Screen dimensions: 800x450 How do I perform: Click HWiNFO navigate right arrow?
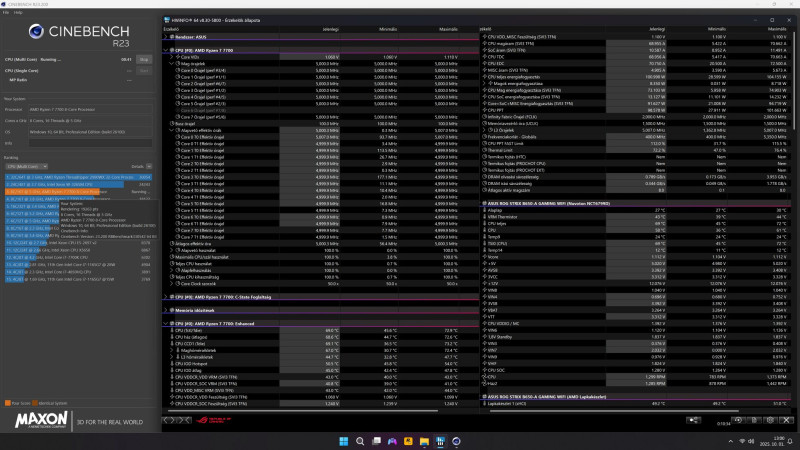[172, 420]
